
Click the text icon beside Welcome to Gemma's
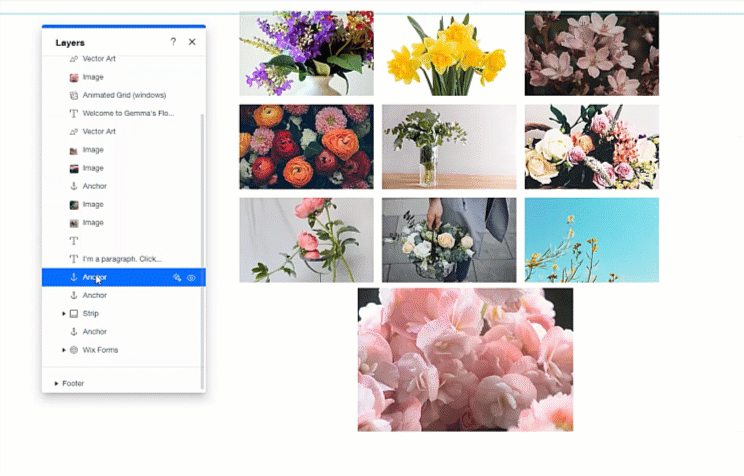tap(74, 113)
